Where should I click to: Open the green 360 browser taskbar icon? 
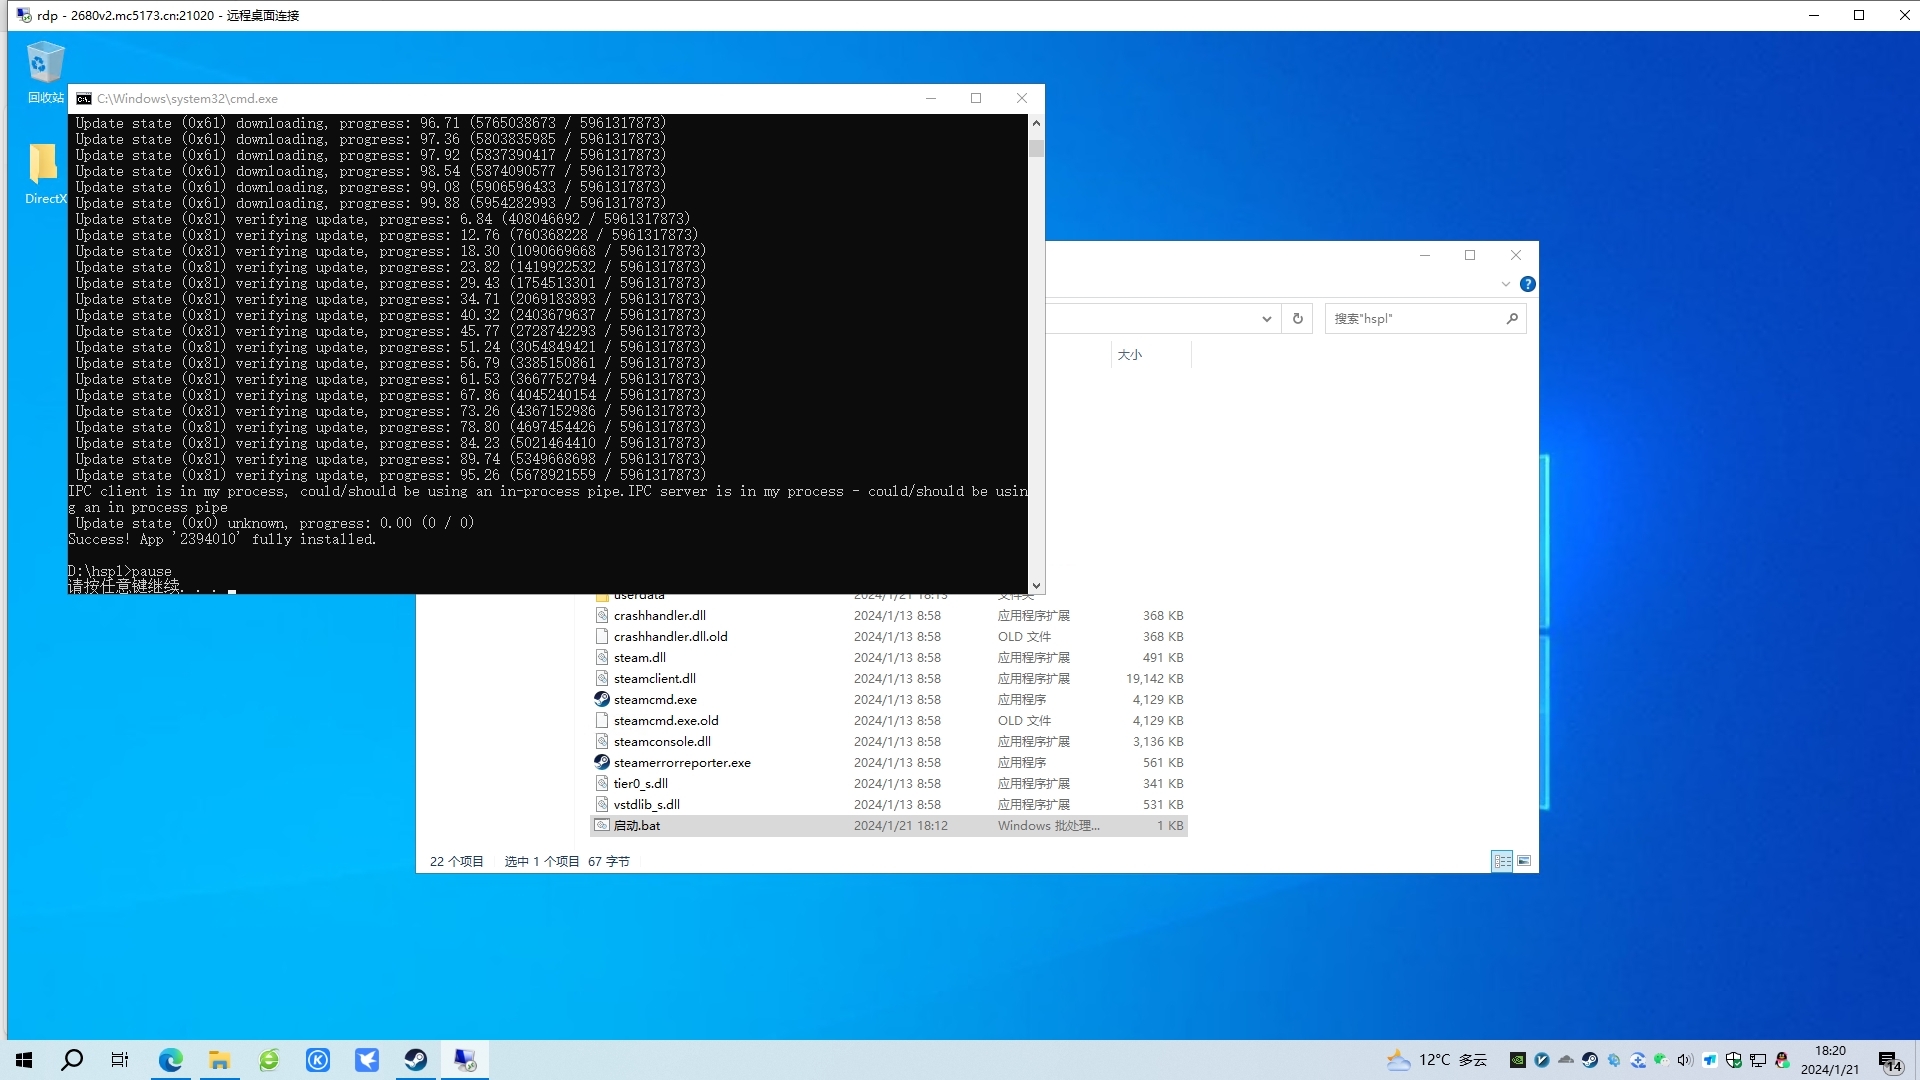point(269,1060)
